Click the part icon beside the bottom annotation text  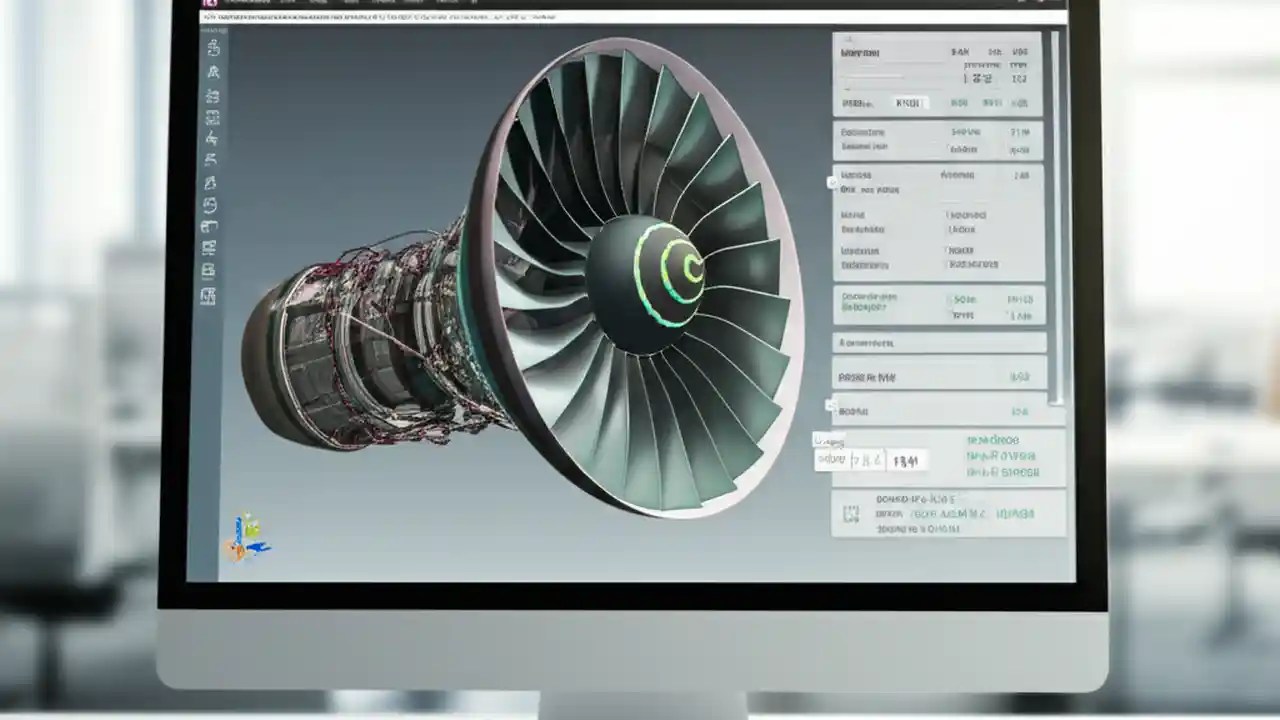pyautogui.click(x=851, y=513)
